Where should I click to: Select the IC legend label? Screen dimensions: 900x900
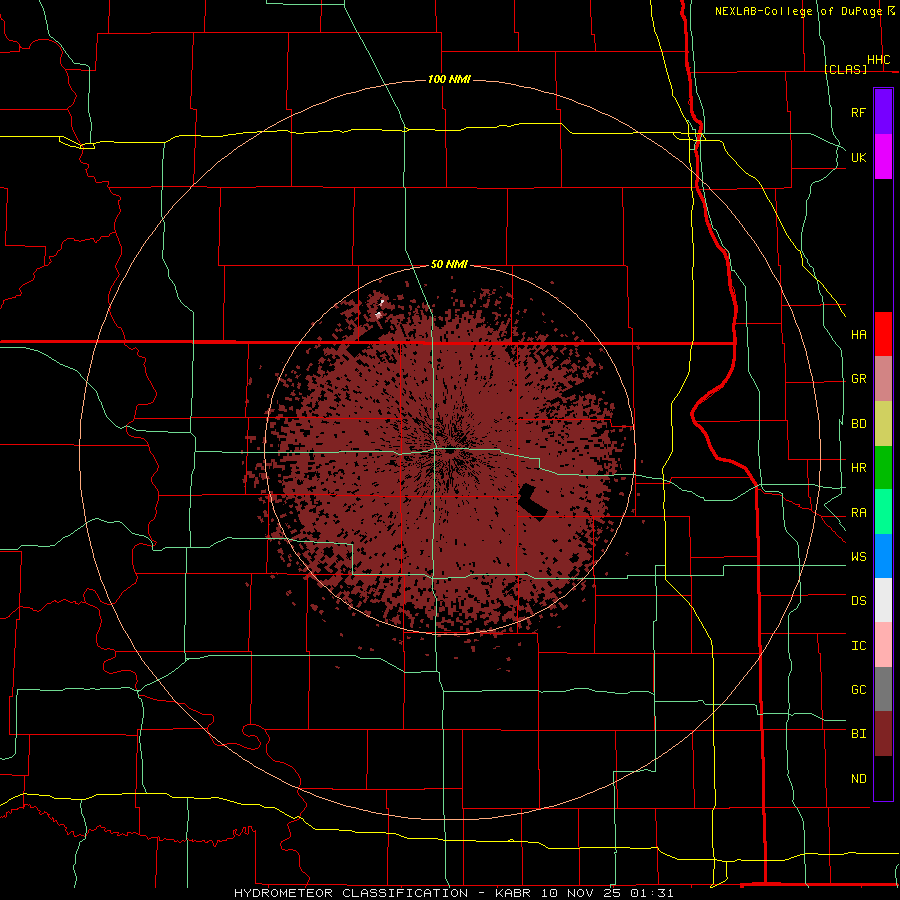coord(858,646)
